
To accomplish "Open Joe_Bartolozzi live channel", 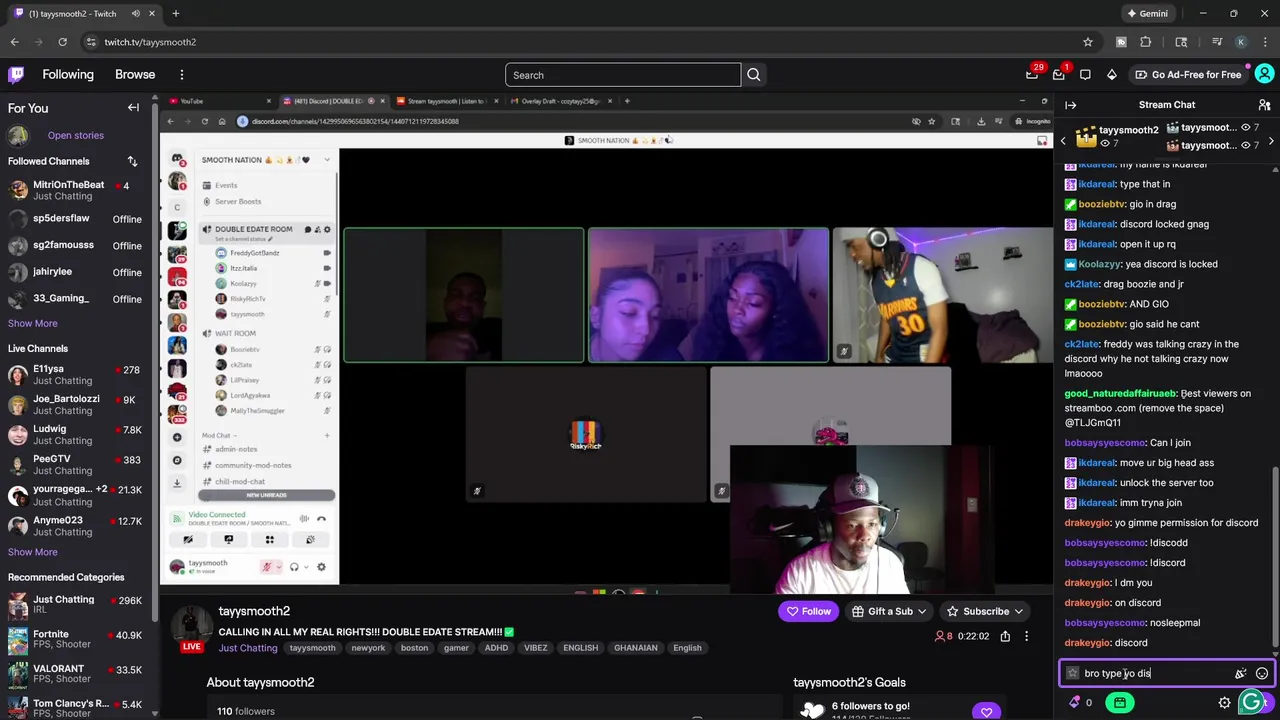I will [x=78, y=404].
